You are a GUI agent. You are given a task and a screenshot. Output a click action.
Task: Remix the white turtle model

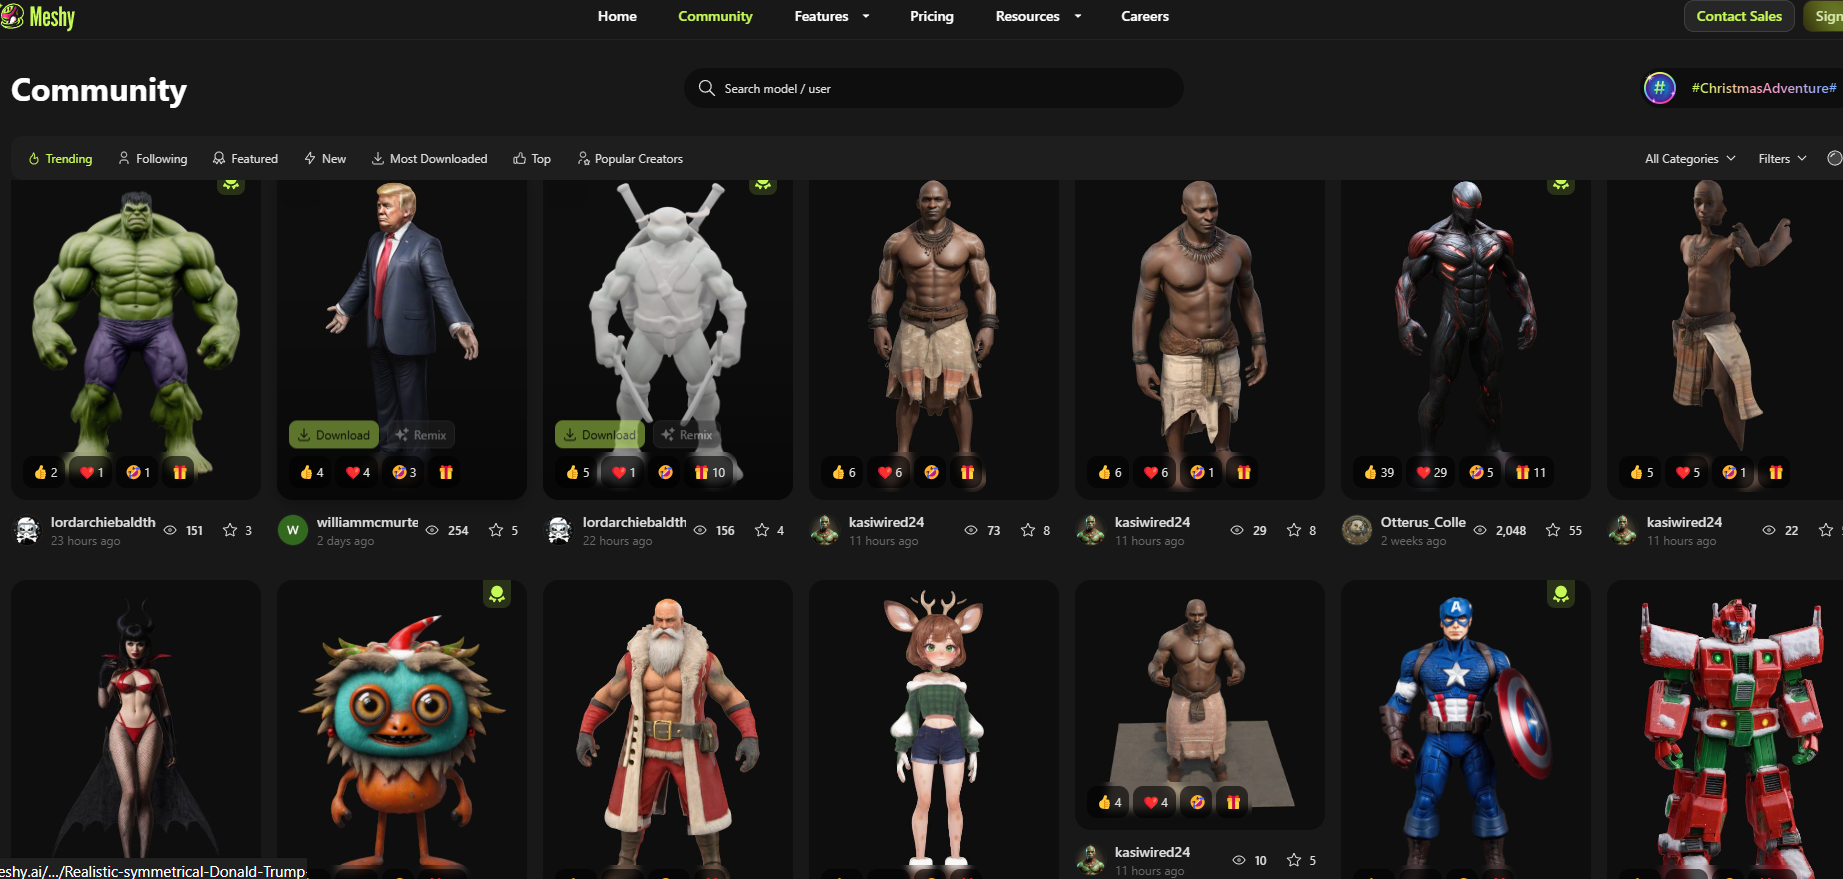pos(687,434)
